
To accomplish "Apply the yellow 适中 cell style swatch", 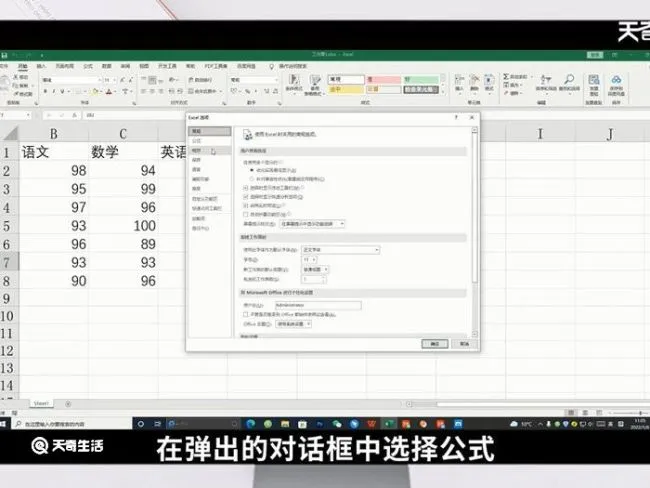I will [346, 89].
